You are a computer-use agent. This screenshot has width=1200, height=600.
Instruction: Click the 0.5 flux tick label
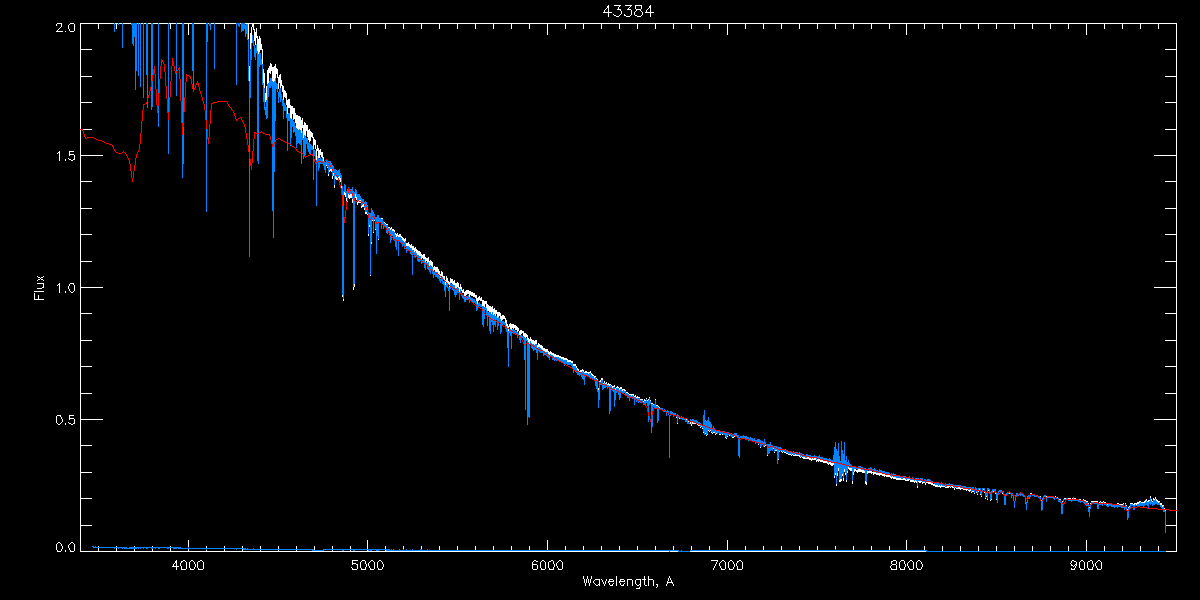65,419
